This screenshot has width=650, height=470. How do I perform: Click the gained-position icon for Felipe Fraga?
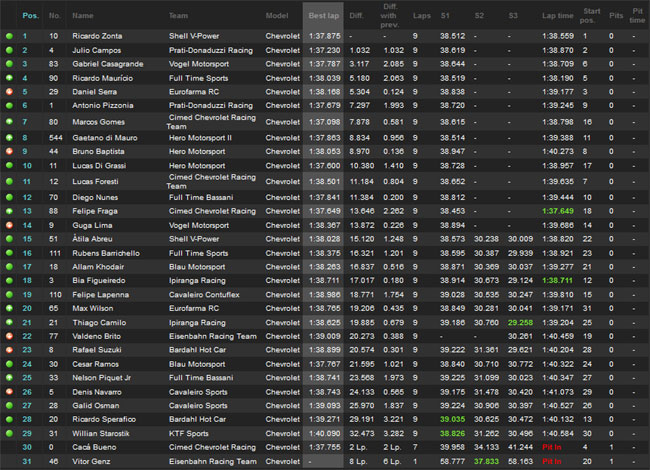click(9, 211)
